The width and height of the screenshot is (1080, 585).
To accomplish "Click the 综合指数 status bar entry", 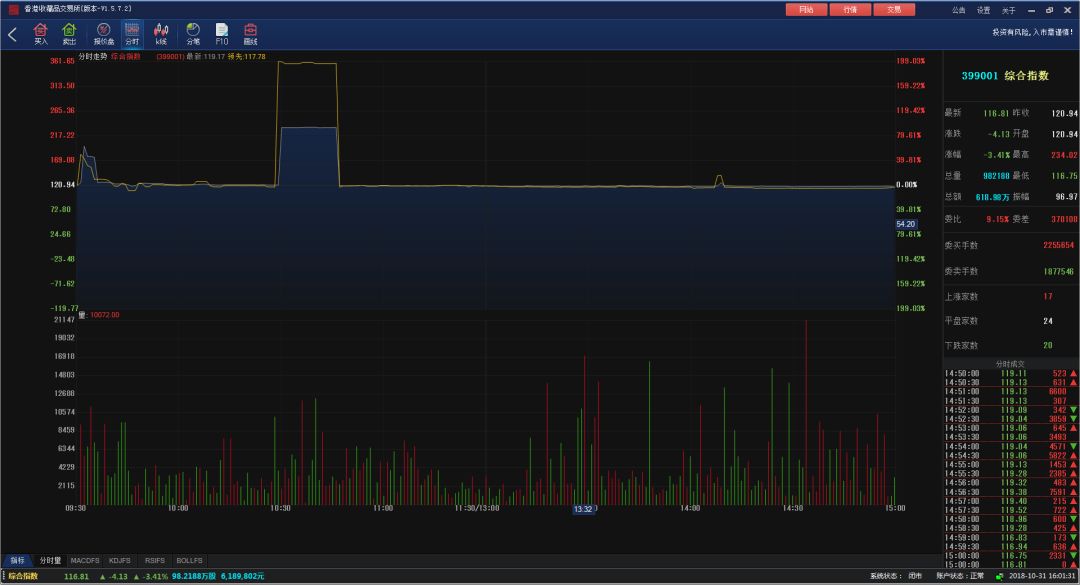I will [x=23, y=576].
